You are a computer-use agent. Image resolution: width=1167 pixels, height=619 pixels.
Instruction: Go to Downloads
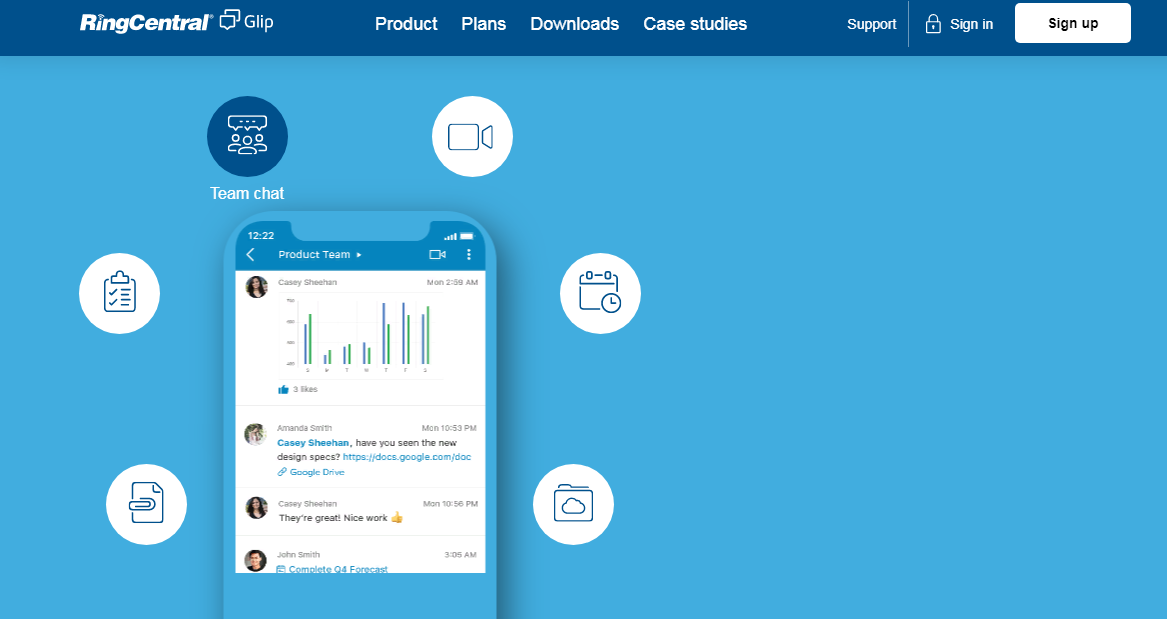pyautogui.click(x=575, y=24)
